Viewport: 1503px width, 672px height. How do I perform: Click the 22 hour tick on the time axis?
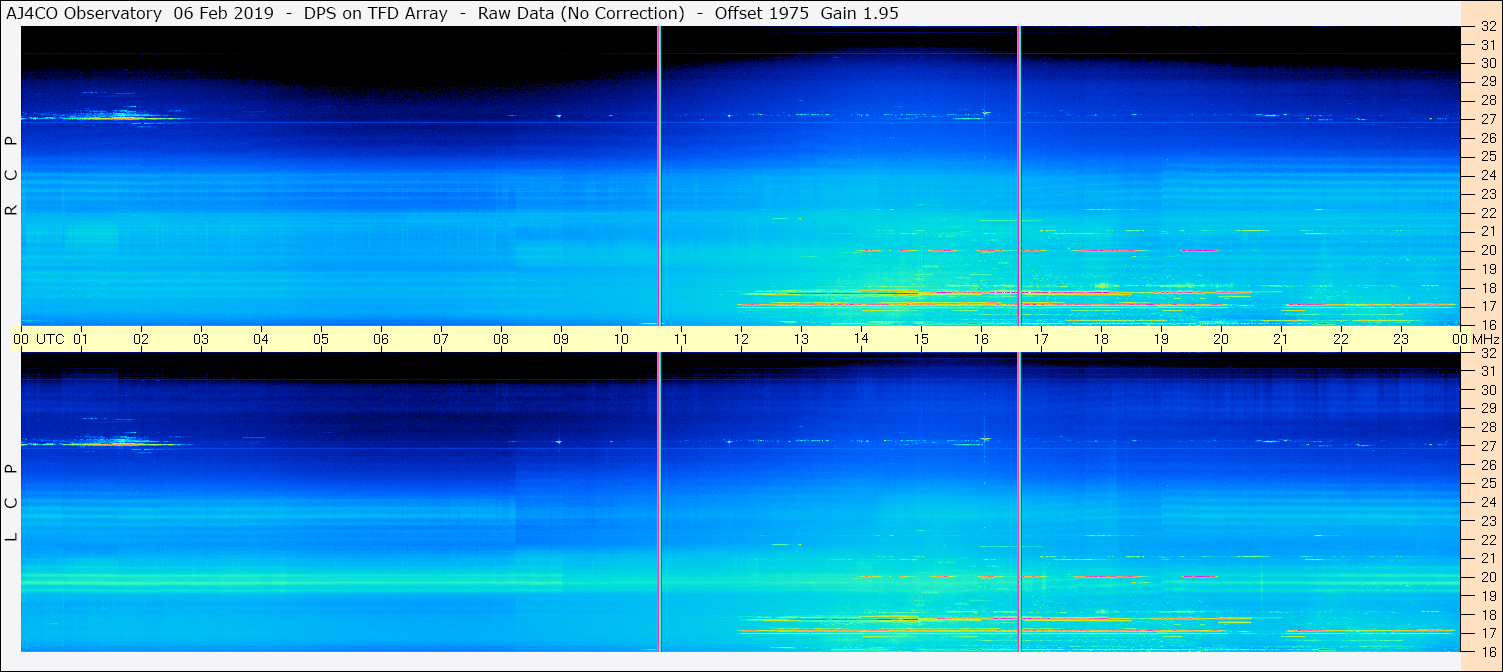coord(1341,339)
